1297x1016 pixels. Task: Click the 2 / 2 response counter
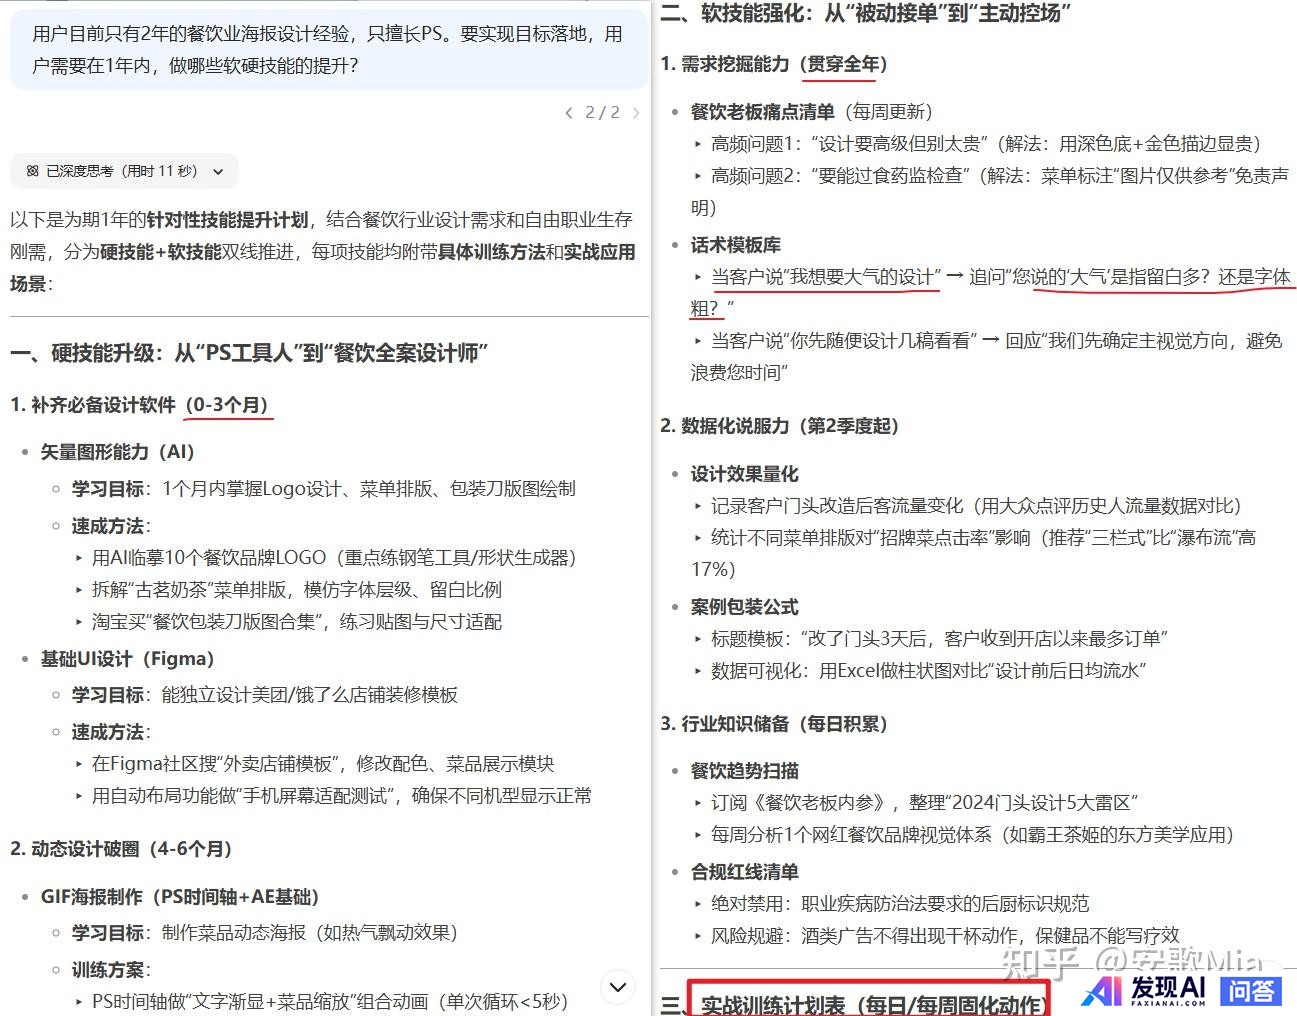pos(602,113)
